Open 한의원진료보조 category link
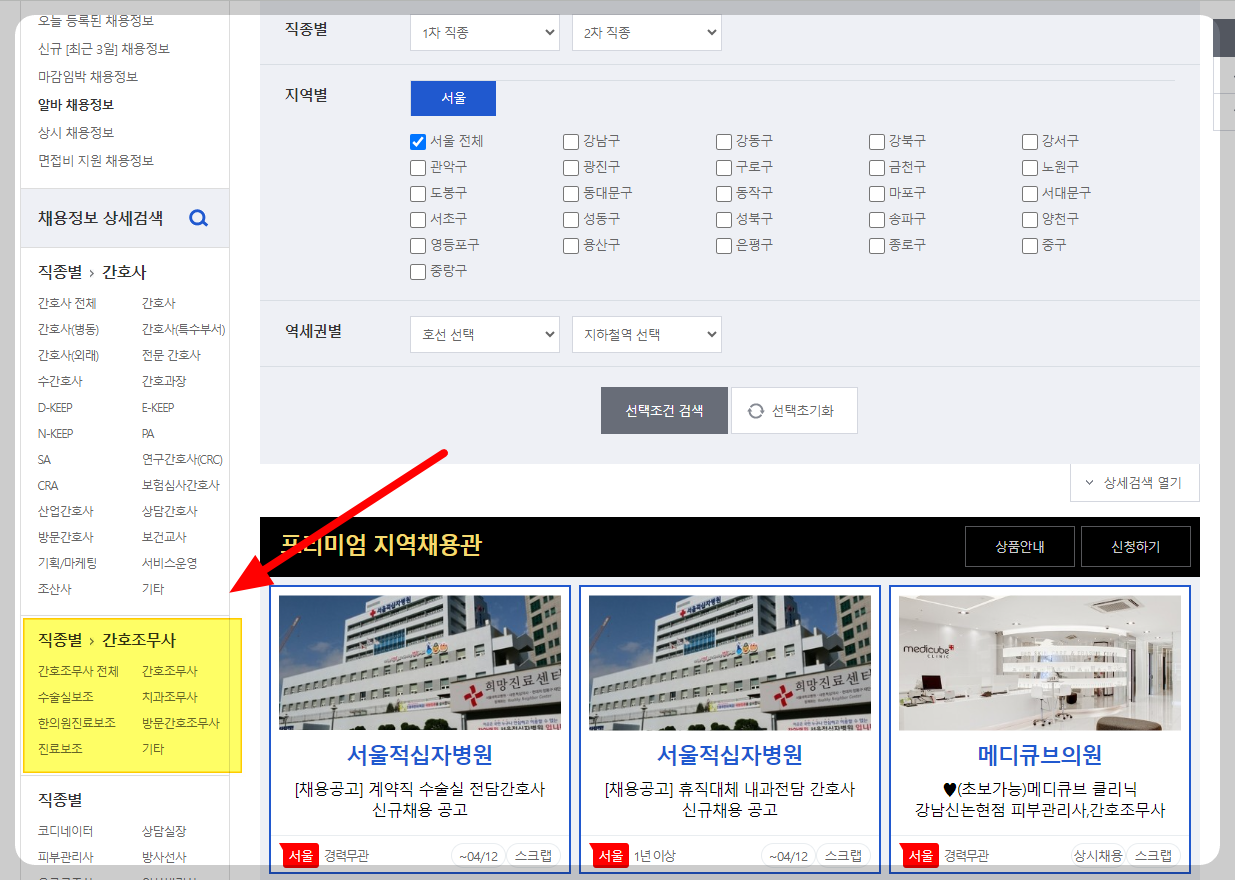 [77, 723]
